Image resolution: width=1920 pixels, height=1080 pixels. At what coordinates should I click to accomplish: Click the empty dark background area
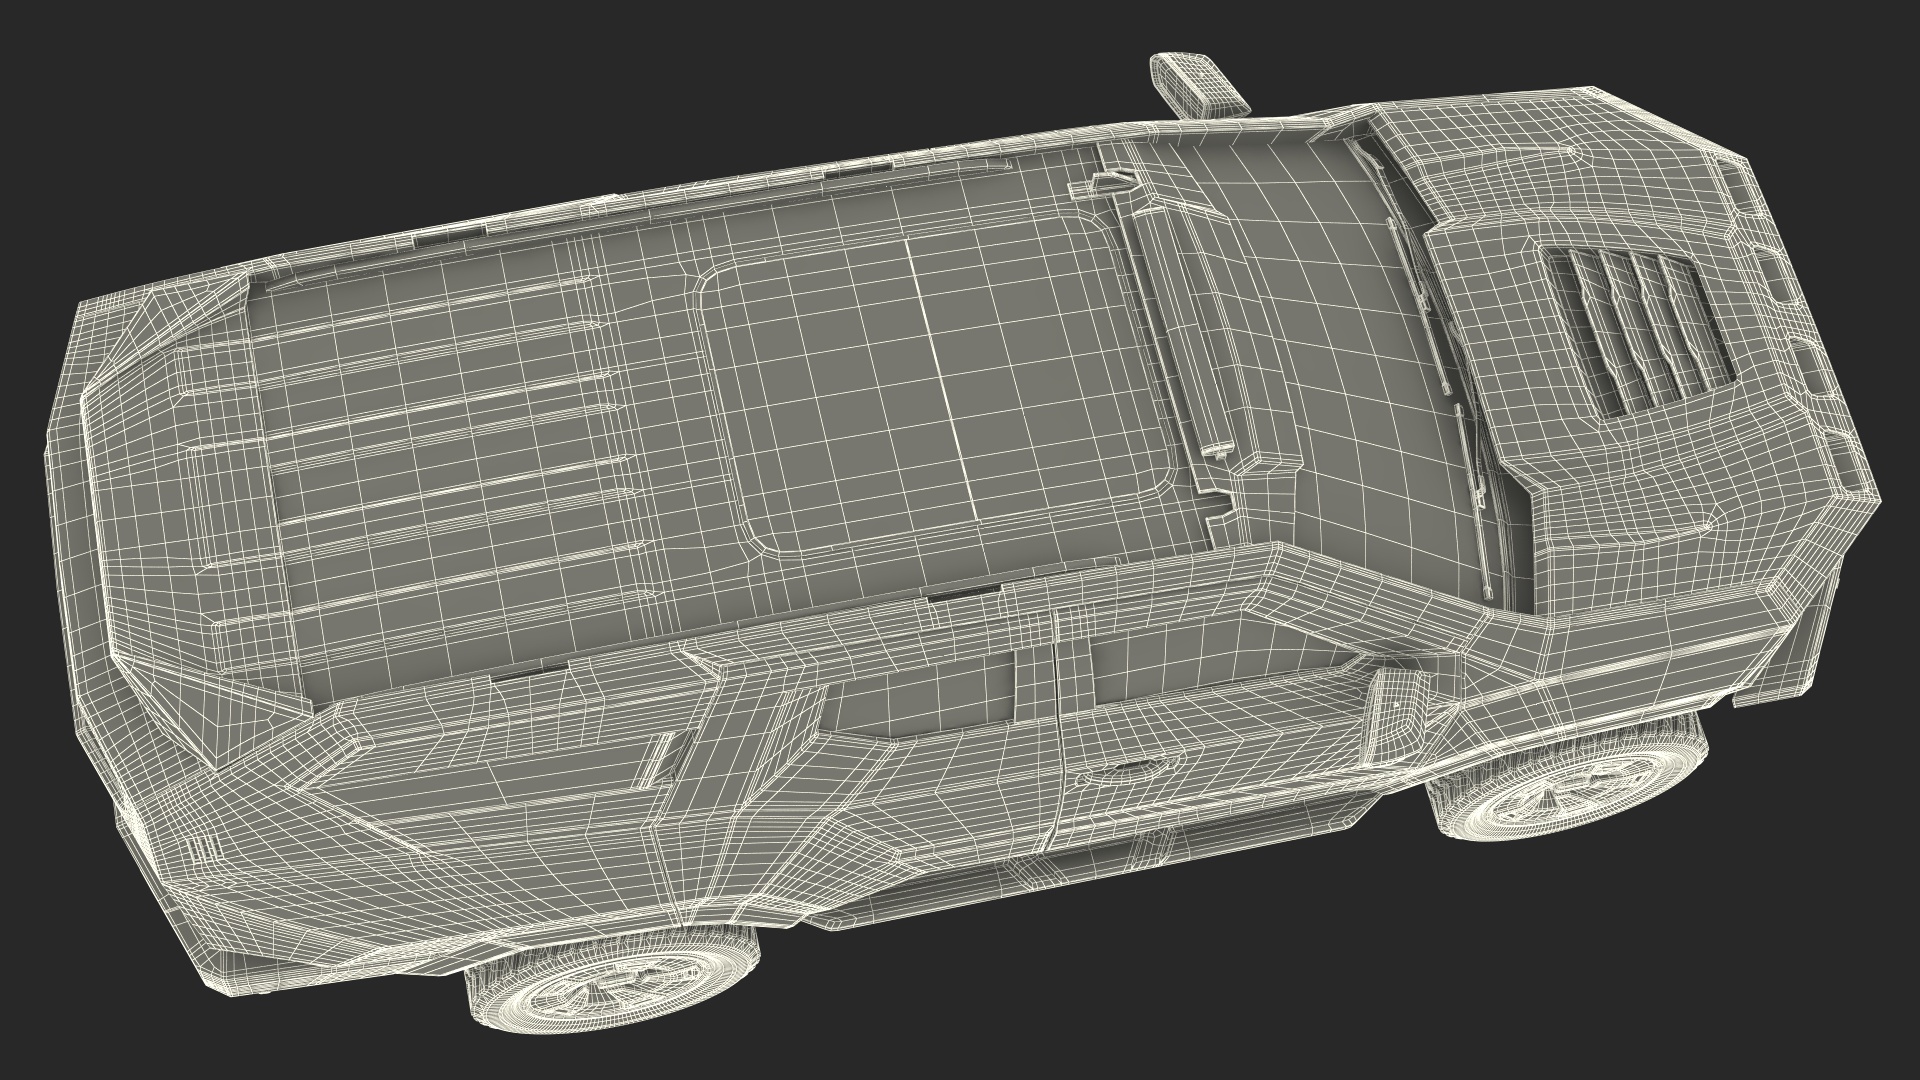click(x=300, y=100)
